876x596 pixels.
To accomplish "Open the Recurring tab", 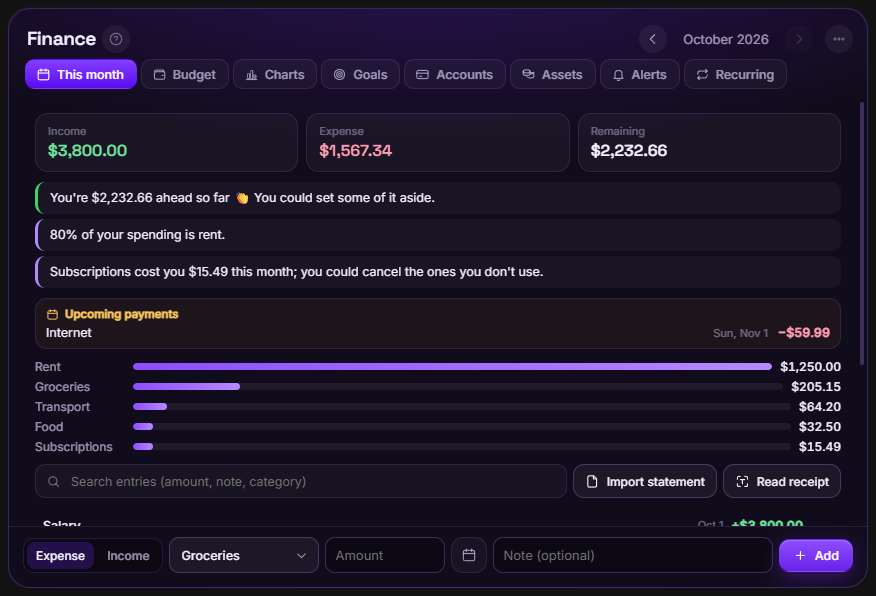I will coord(735,74).
